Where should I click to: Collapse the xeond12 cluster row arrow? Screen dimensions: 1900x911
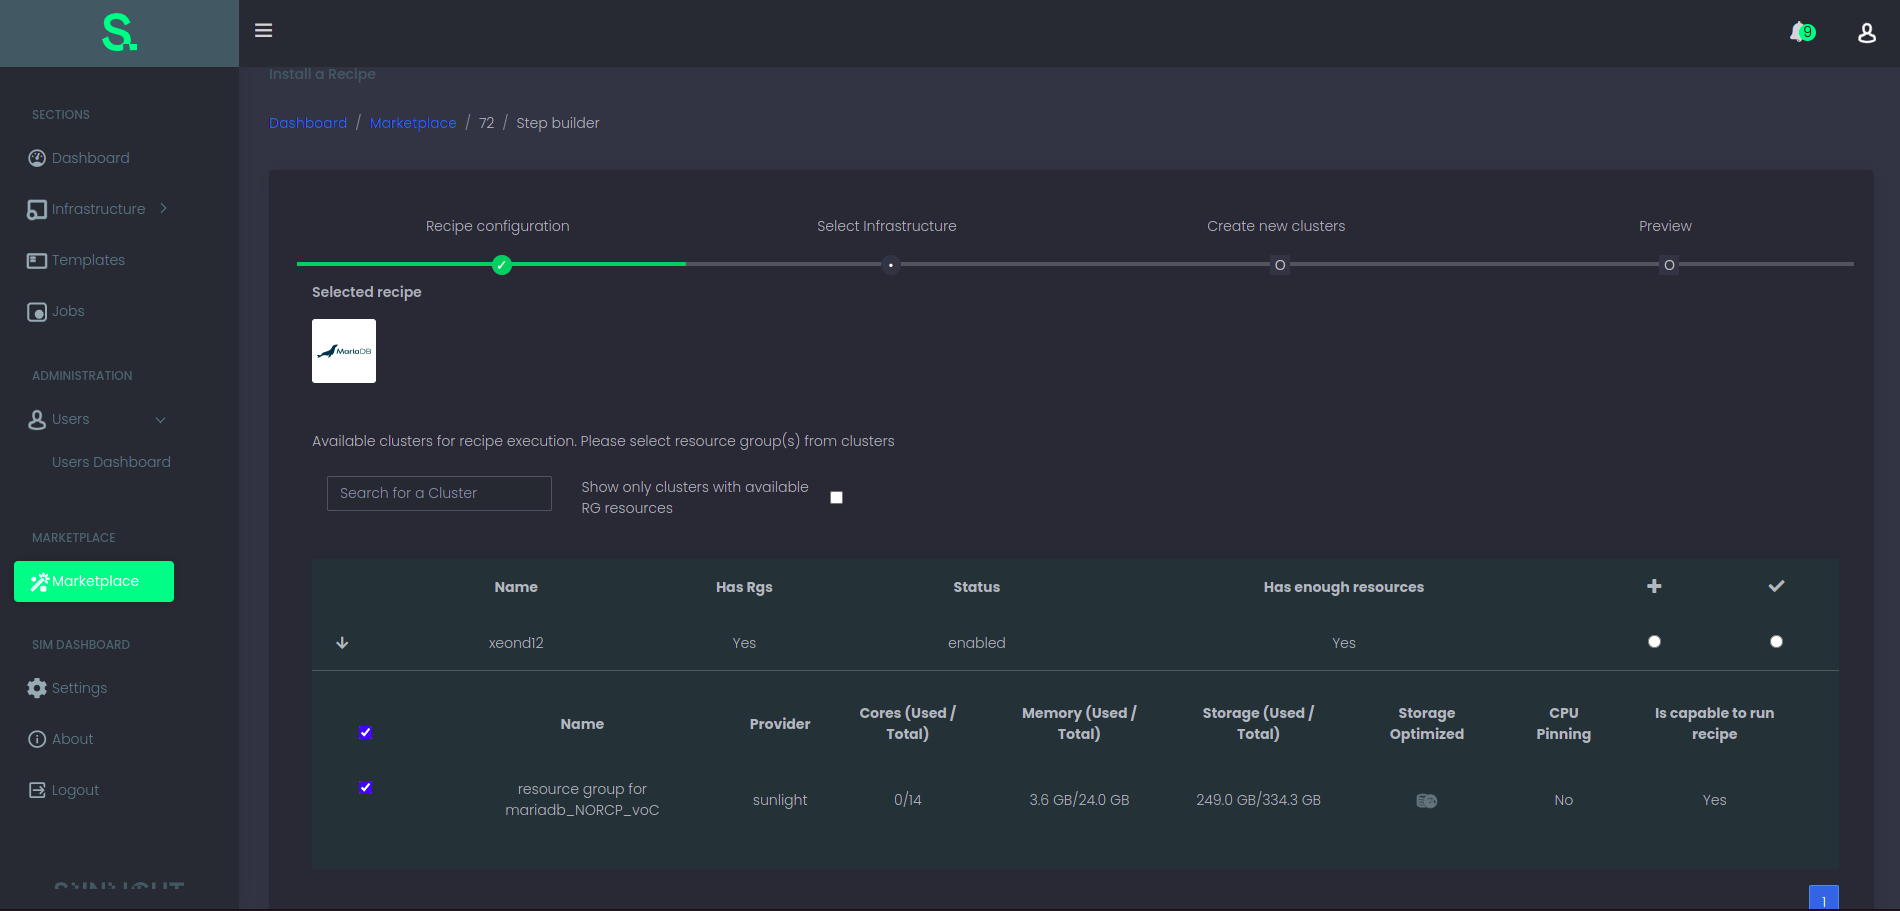342,643
